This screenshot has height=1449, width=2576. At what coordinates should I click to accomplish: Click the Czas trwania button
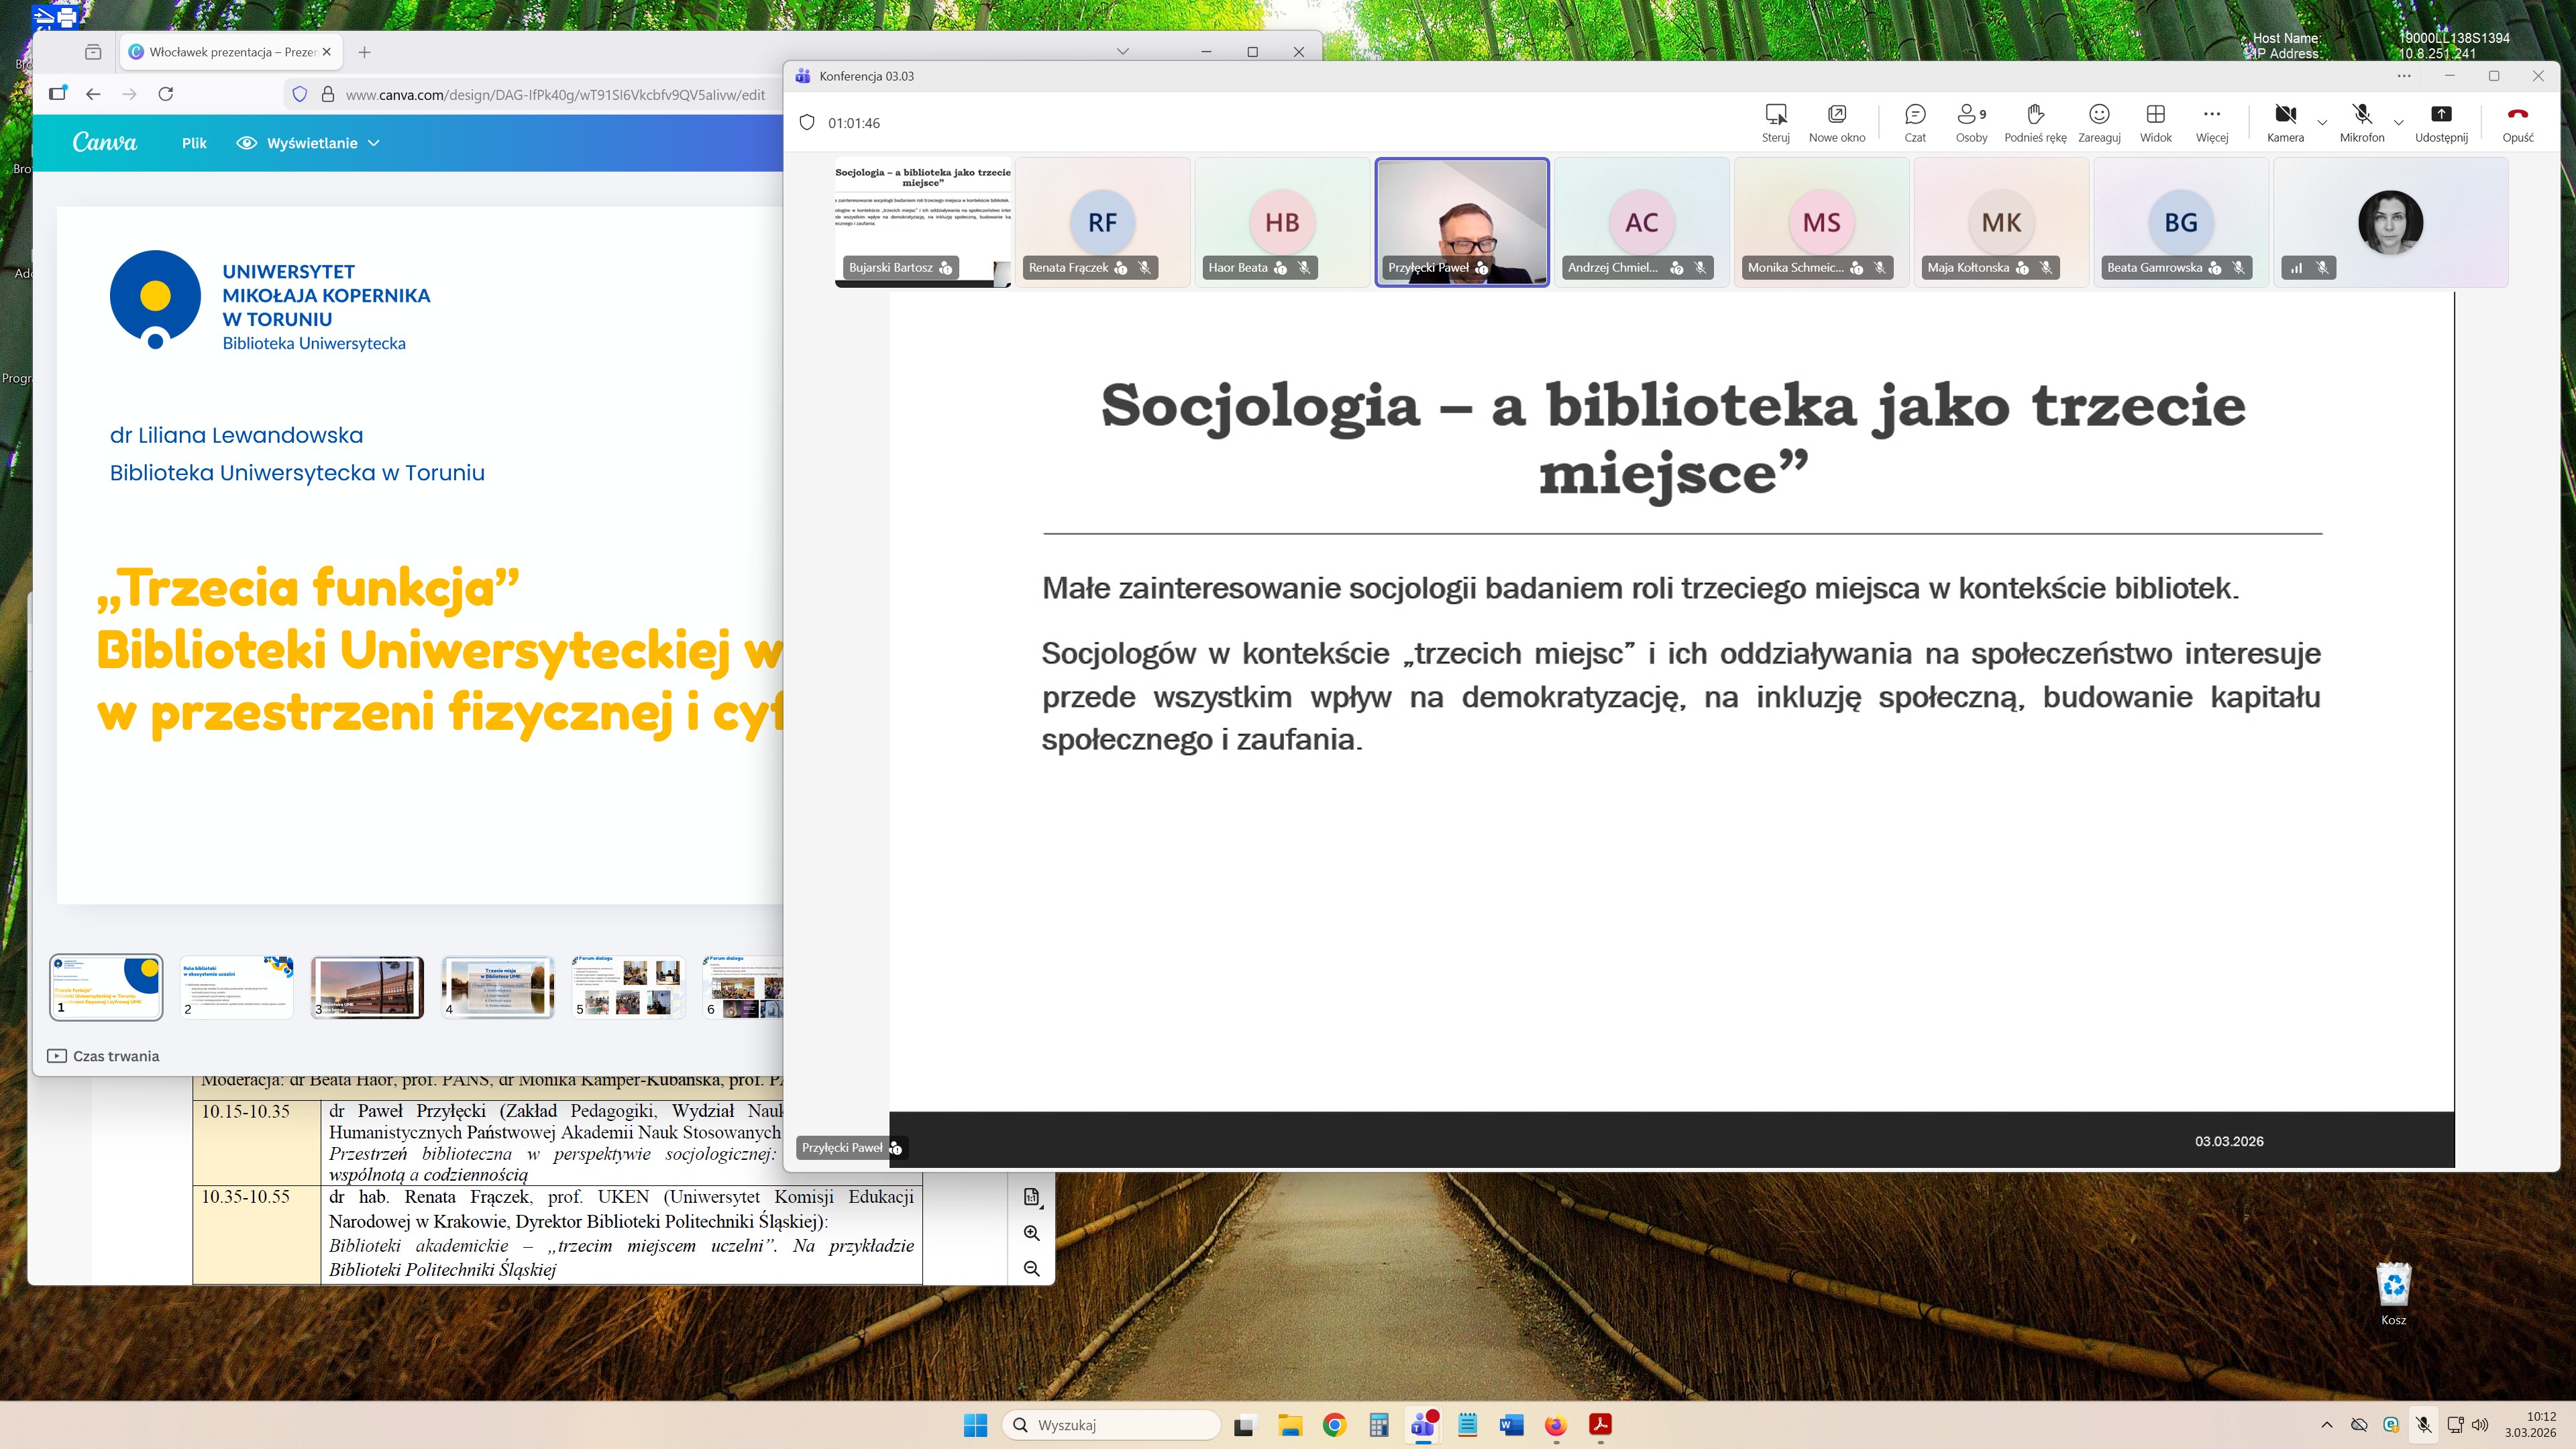(x=104, y=1056)
